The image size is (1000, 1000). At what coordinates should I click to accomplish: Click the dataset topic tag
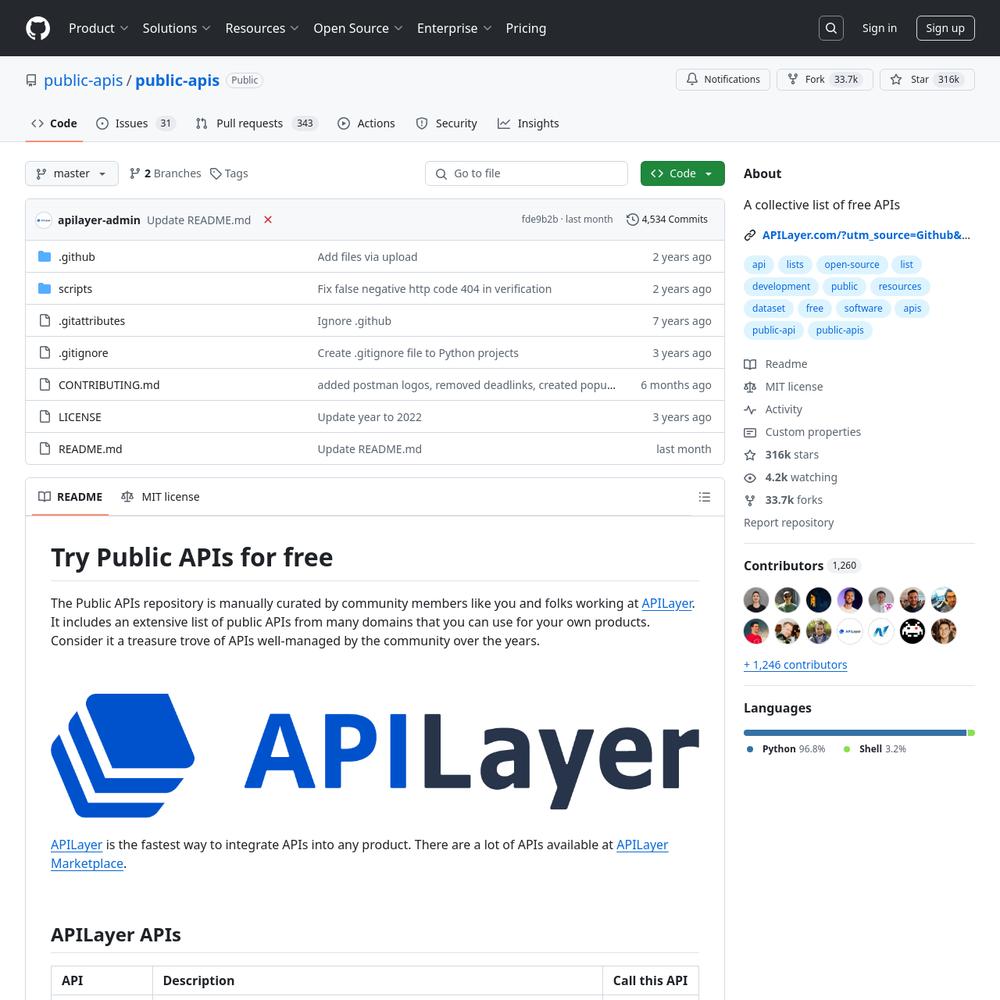768,308
